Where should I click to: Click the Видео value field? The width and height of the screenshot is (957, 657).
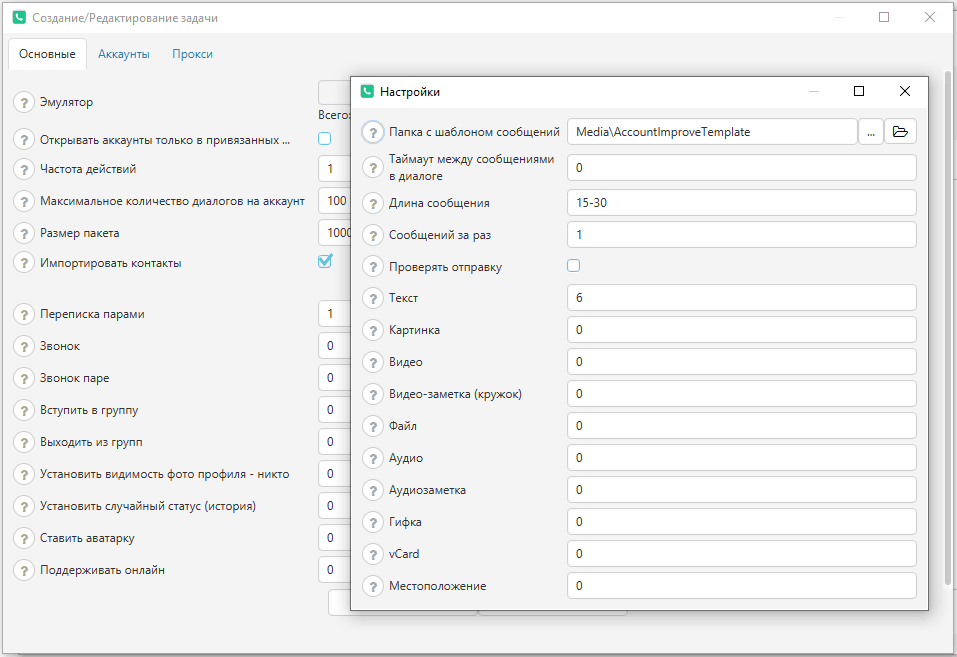742,361
